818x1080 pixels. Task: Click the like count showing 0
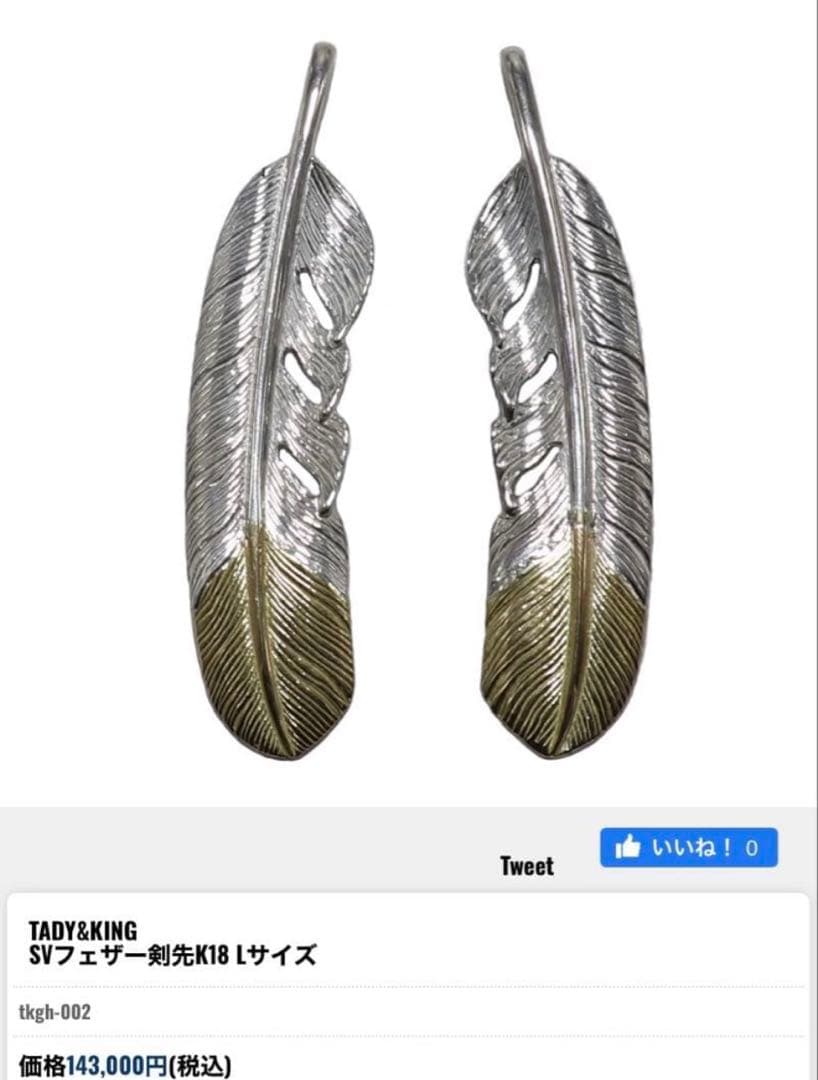751,848
